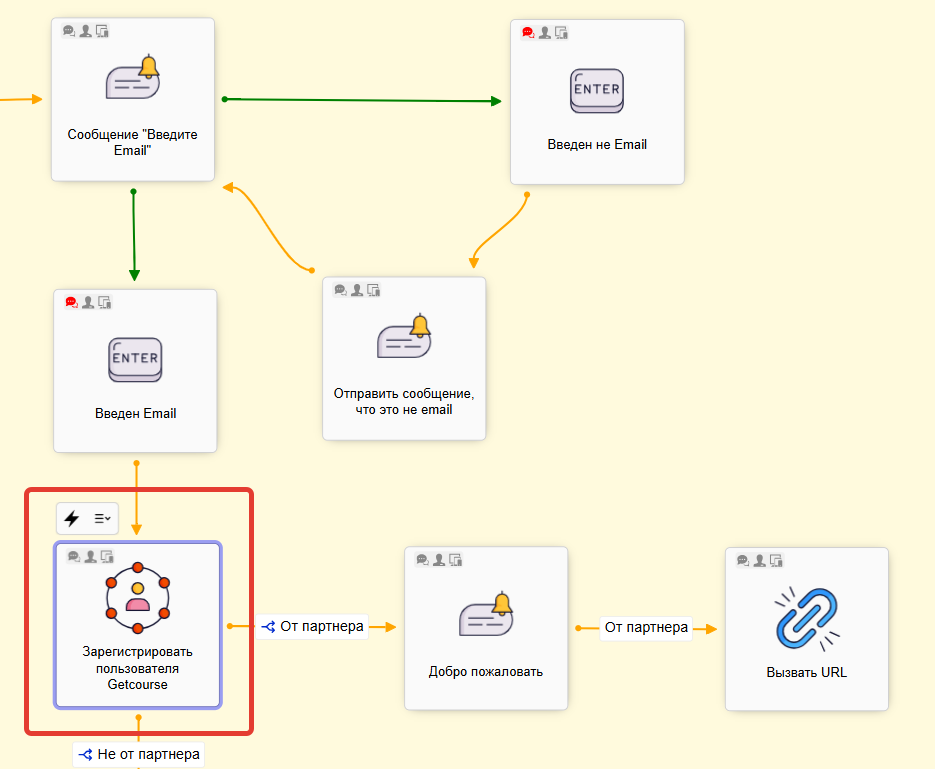Image resolution: width=935 pixels, height=769 pixels.
Task: Click bell message icon in Добро пожаловать block
Action: click(485, 616)
